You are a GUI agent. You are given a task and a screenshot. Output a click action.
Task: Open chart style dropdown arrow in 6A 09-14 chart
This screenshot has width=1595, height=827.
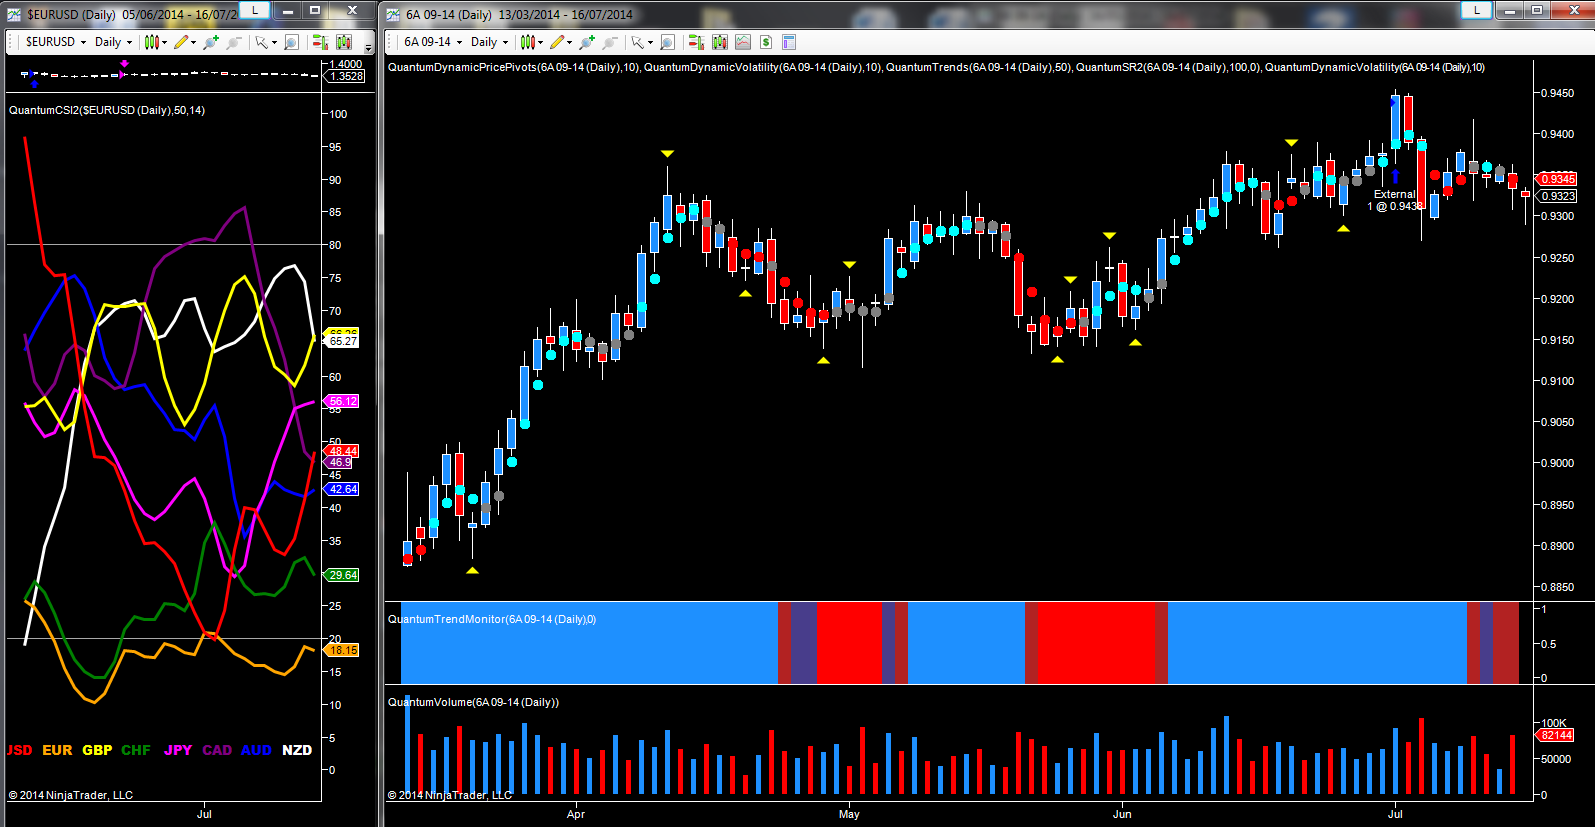coord(540,42)
